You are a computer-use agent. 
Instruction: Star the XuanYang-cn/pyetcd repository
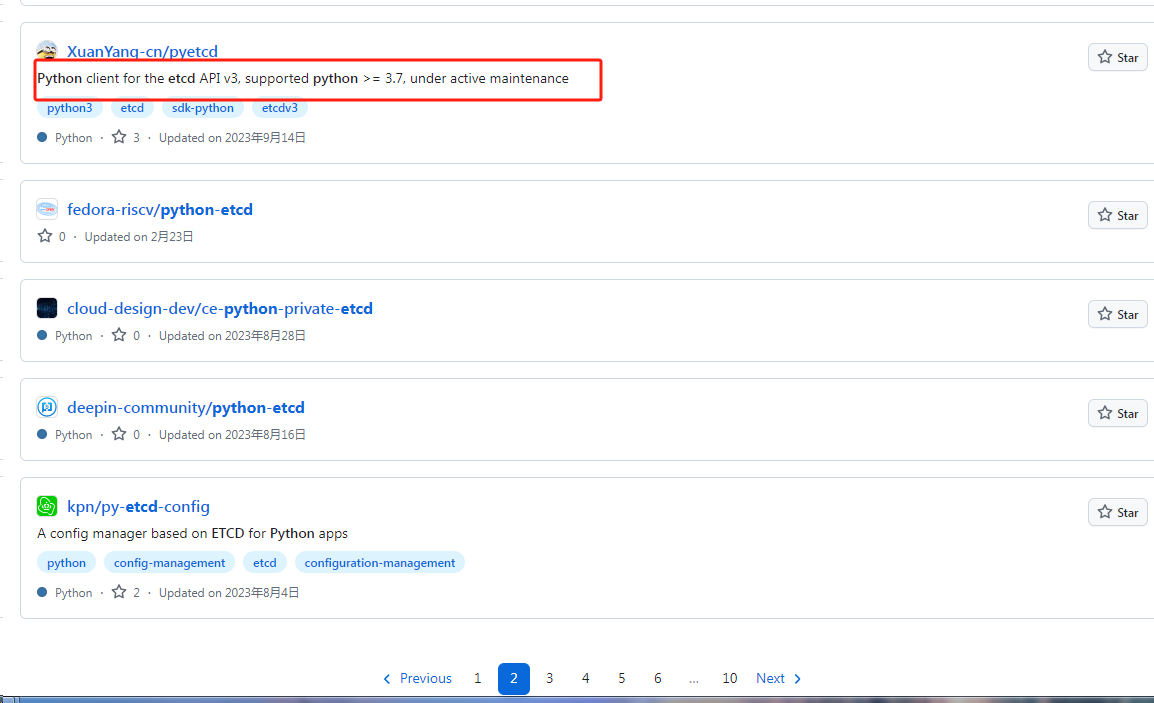pos(1117,57)
